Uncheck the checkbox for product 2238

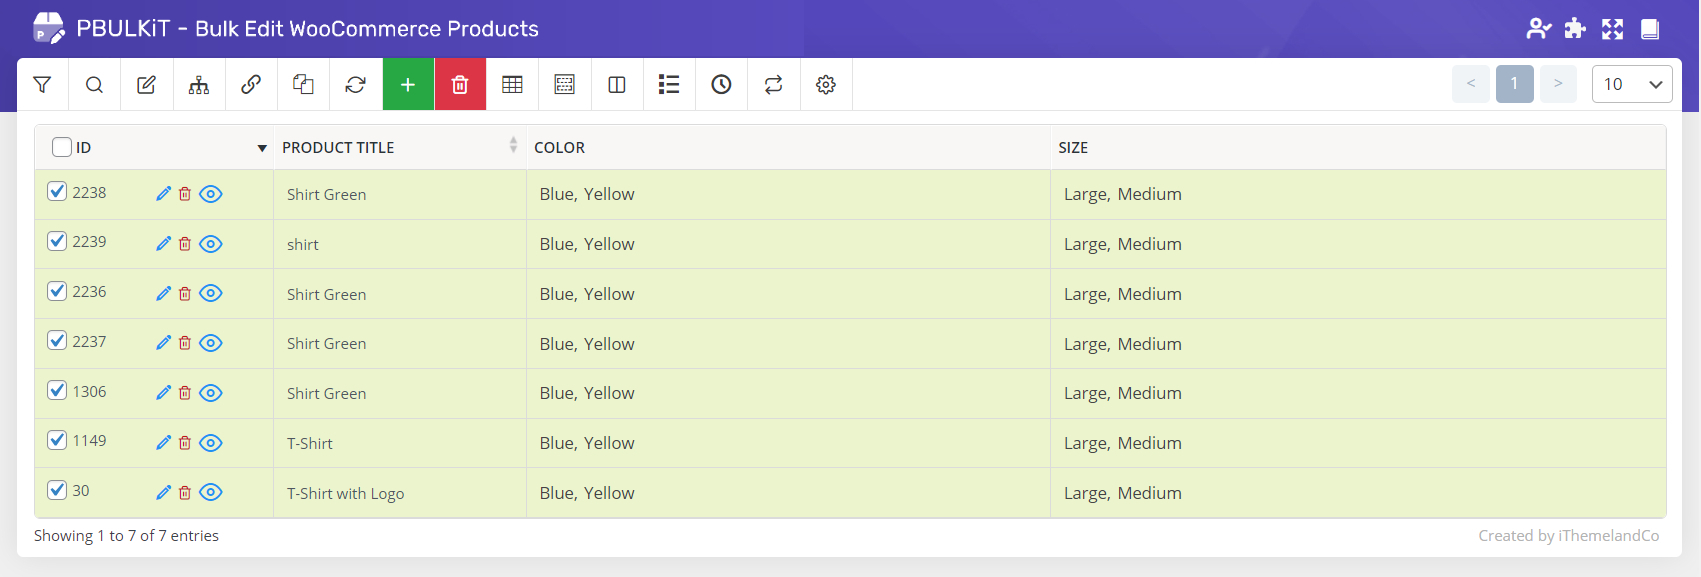[x=57, y=192]
